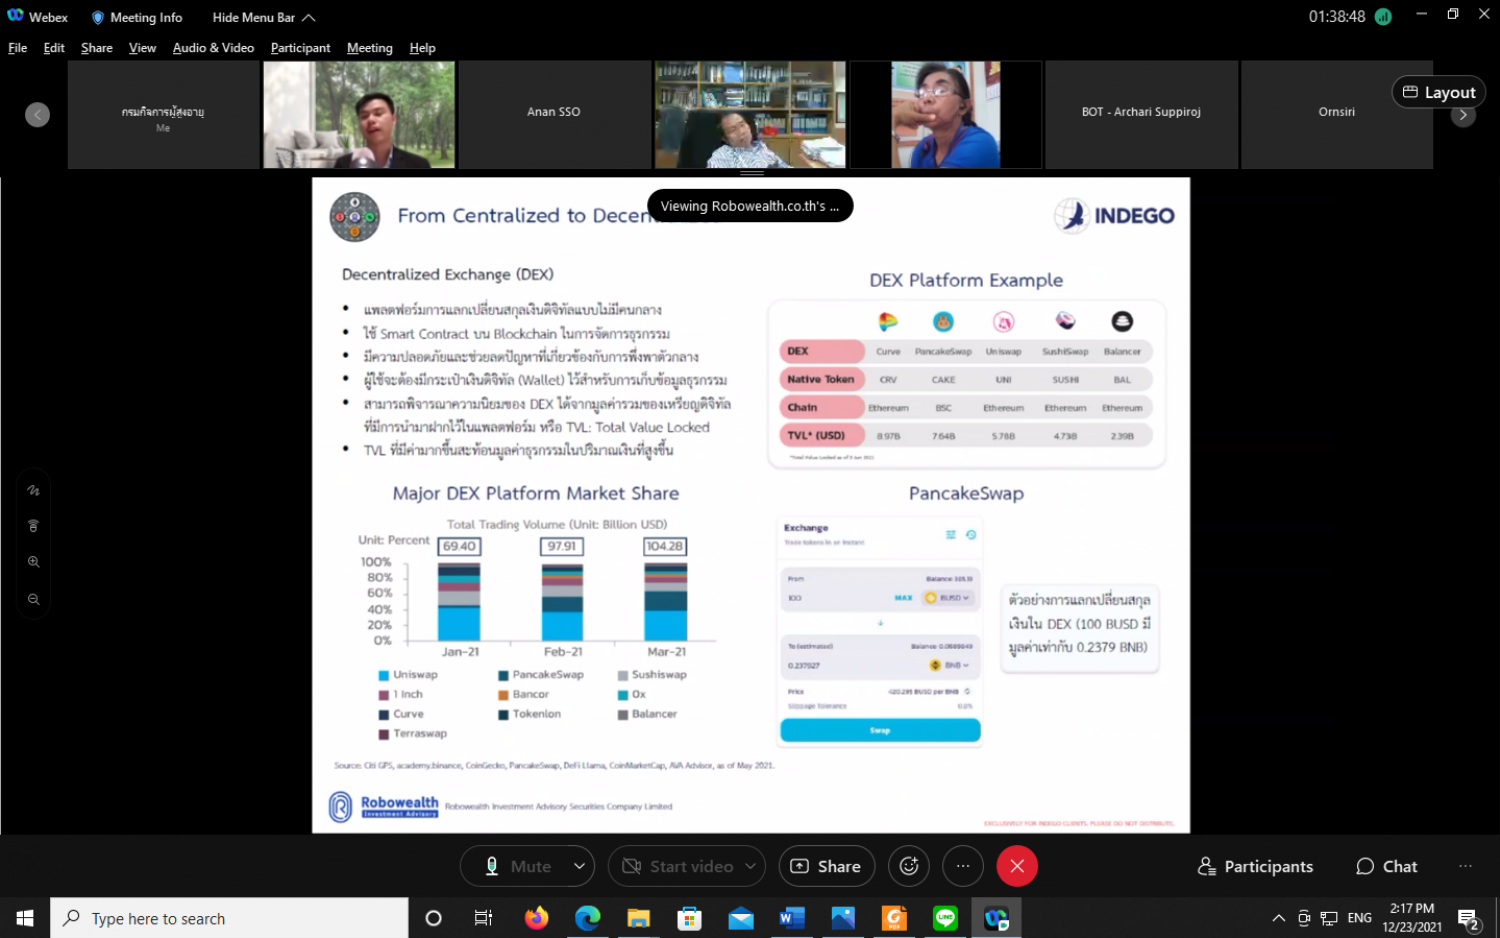Open the Mail app from the taskbar
Screen dimensions: 1500x938
[x=741, y=918]
